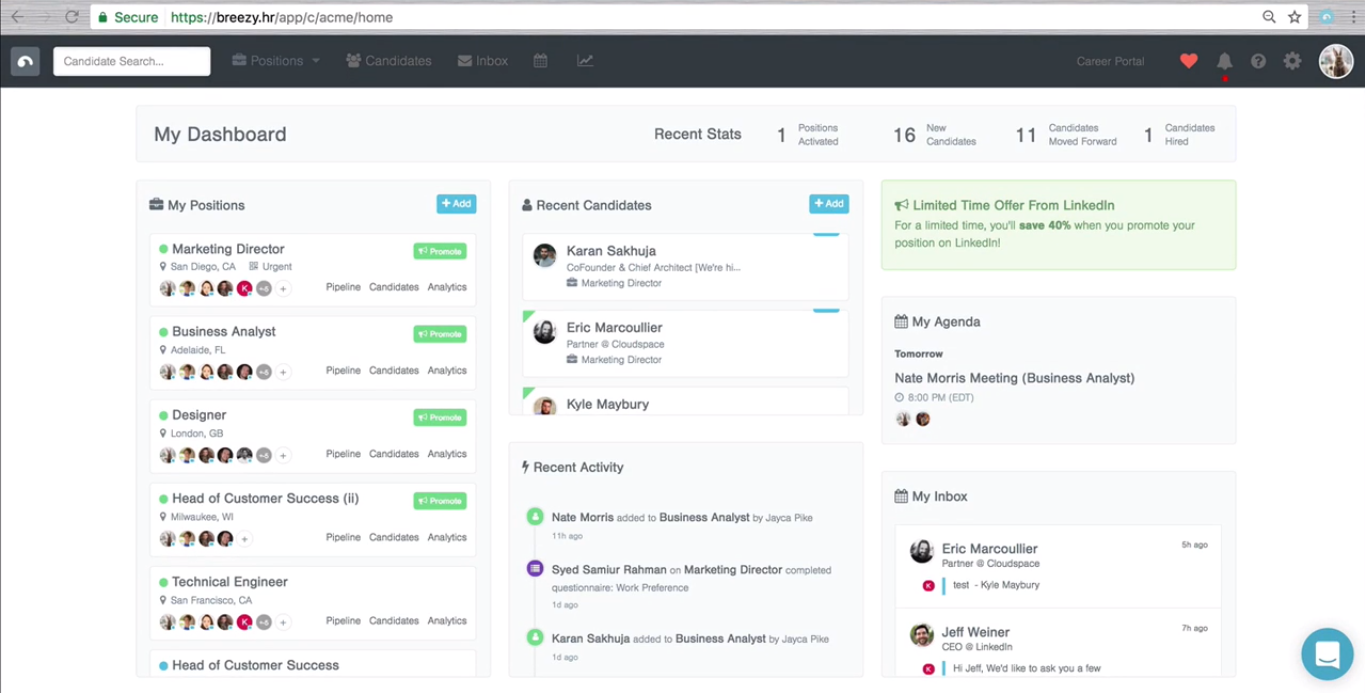Image resolution: width=1365 pixels, height=693 pixels.
Task: View Analytics for the Designer position
Action: (x=447, y=453)
